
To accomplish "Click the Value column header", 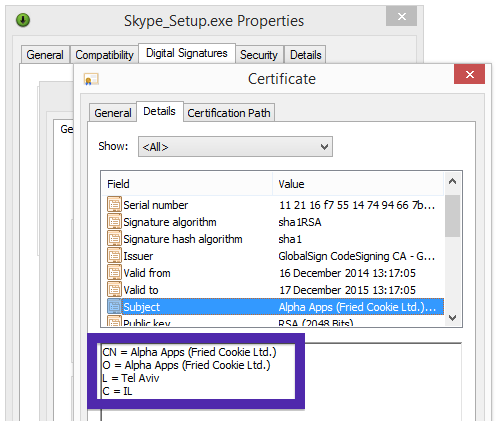I will coord(358,184).
